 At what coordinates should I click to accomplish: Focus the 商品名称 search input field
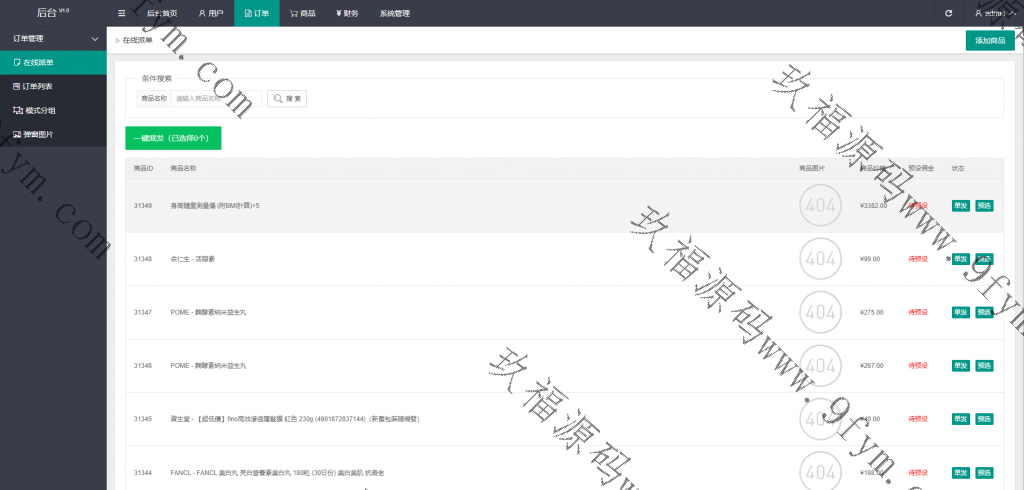coord(215,99)
